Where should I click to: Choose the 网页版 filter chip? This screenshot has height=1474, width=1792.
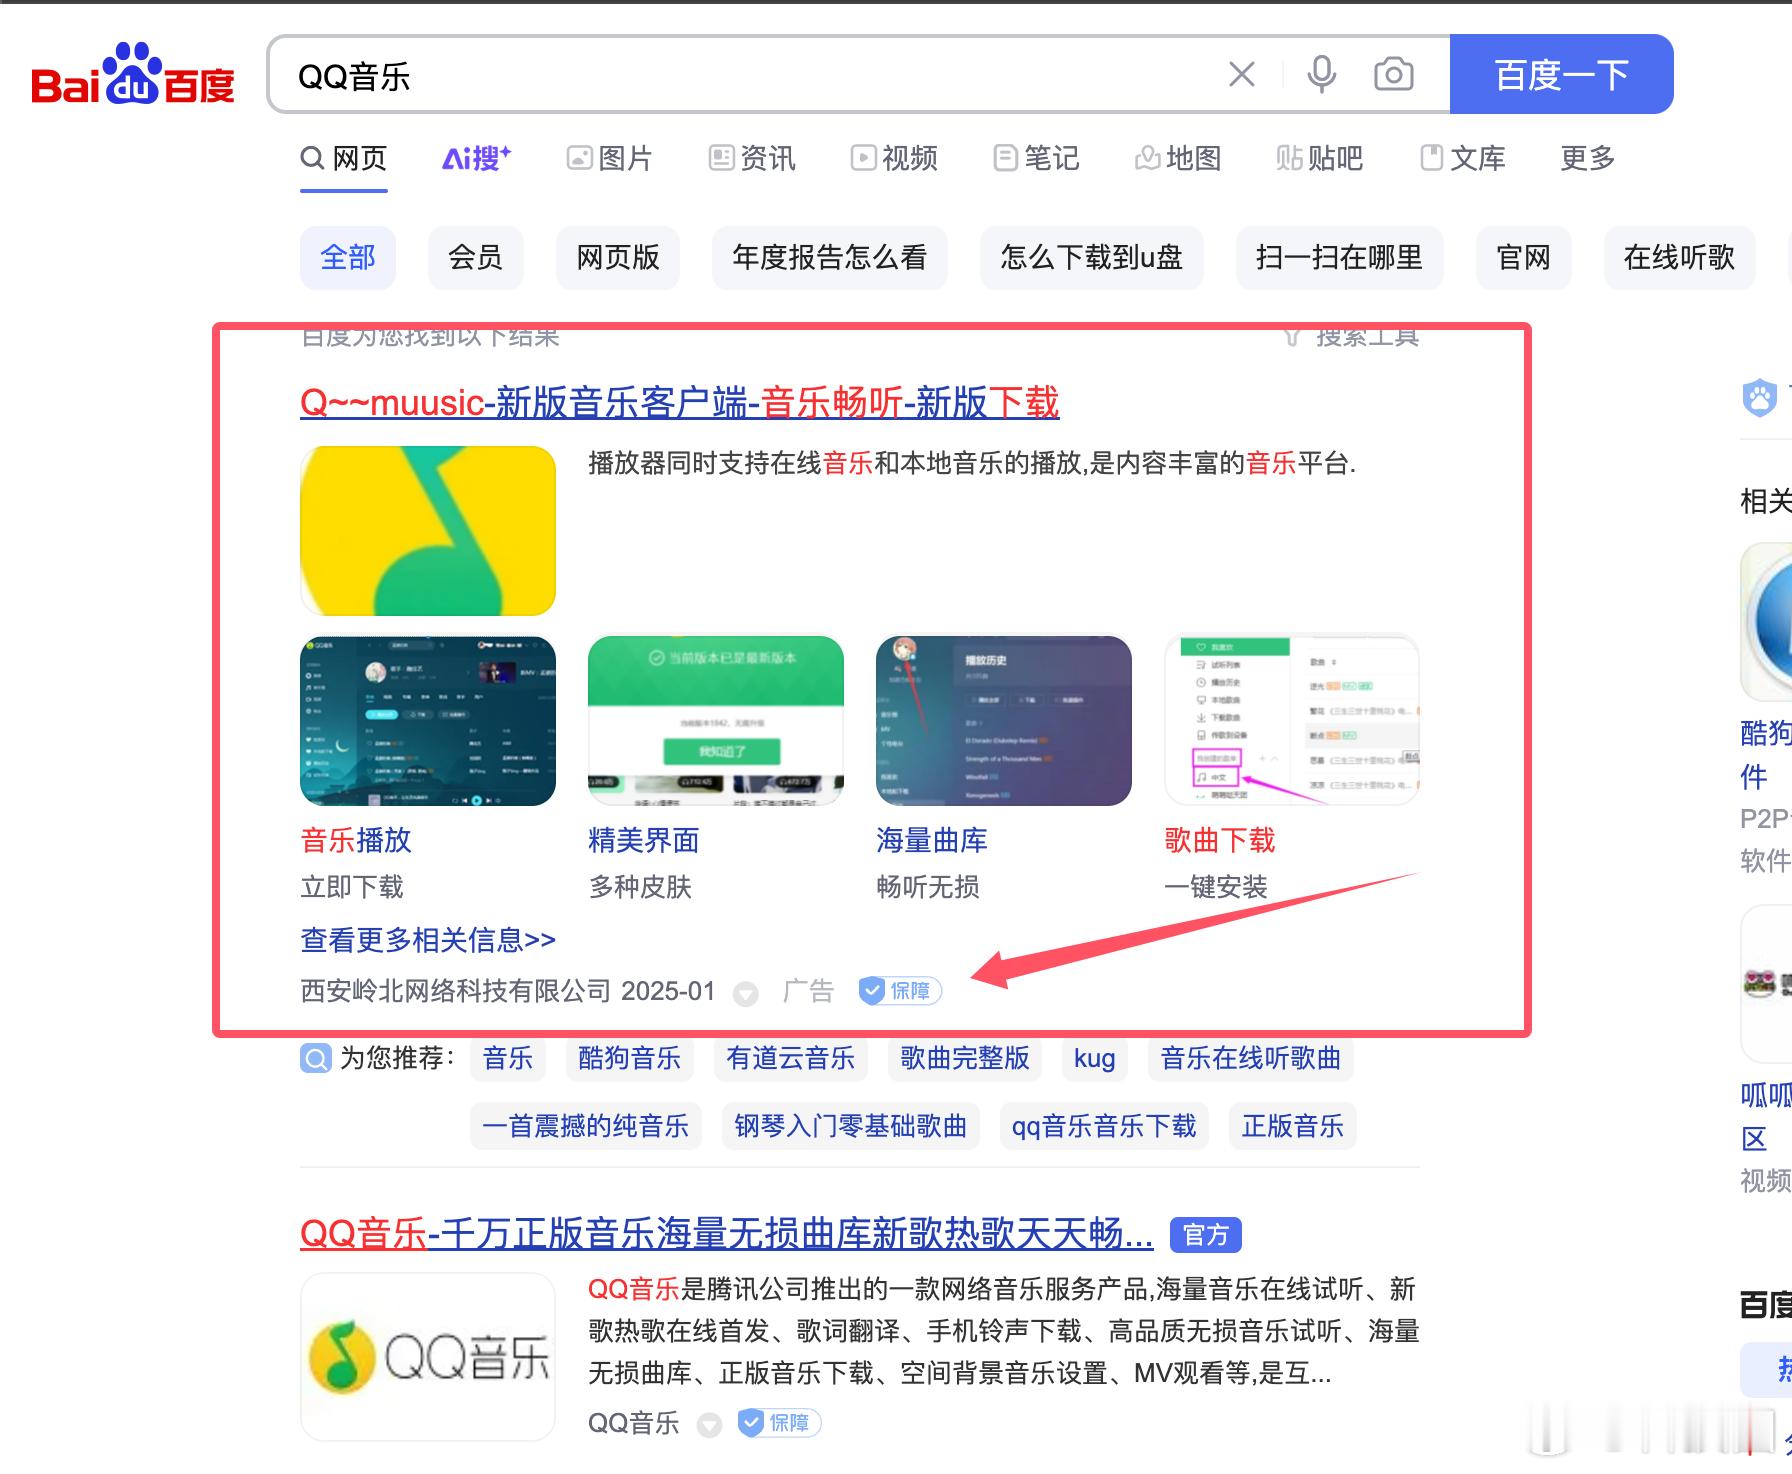[x=618, y=258]
